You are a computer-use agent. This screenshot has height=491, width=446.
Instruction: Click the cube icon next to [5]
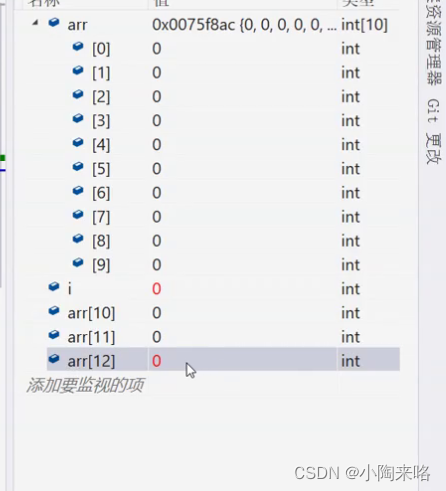[x=78, y=167]
